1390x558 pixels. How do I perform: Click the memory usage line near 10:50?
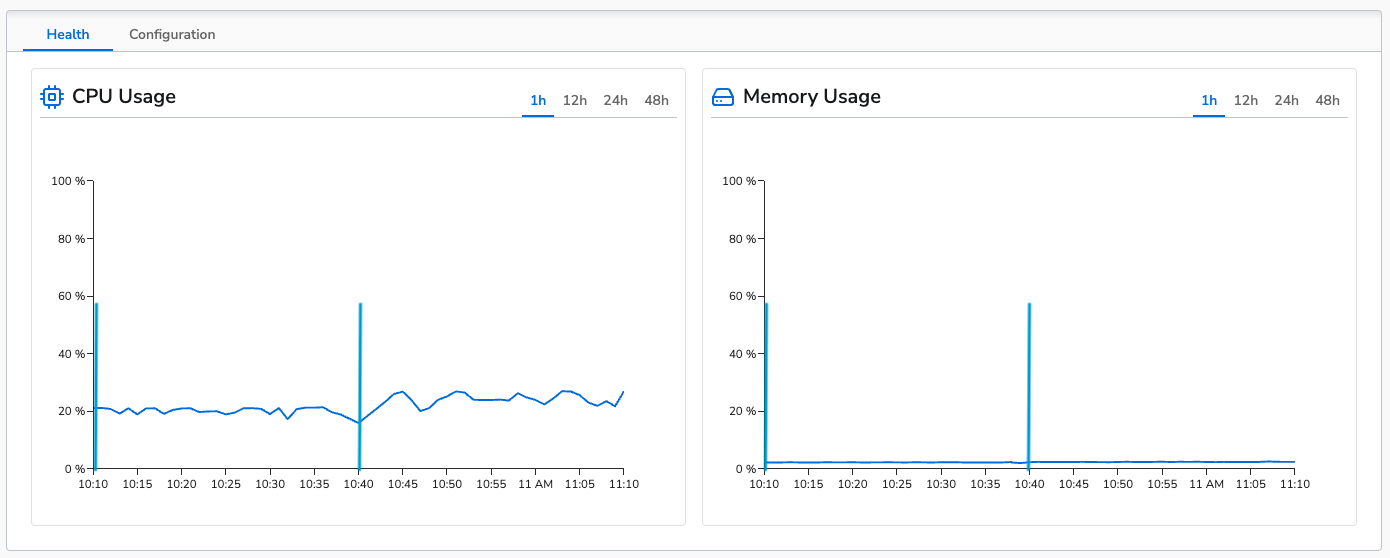1117,462
